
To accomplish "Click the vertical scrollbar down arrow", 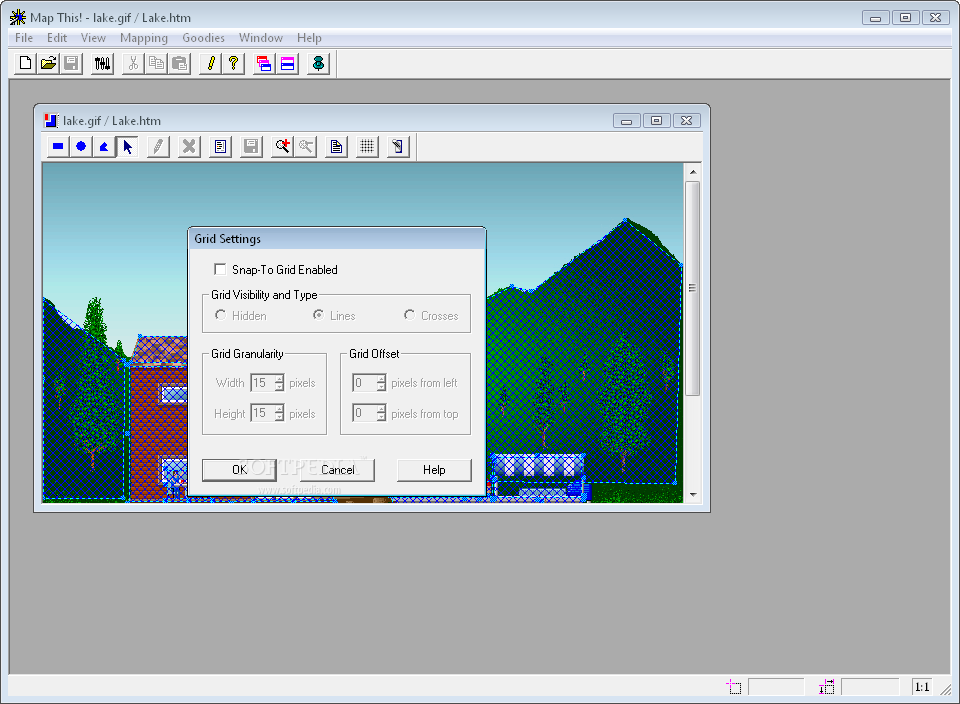I will tap(692, 495).
